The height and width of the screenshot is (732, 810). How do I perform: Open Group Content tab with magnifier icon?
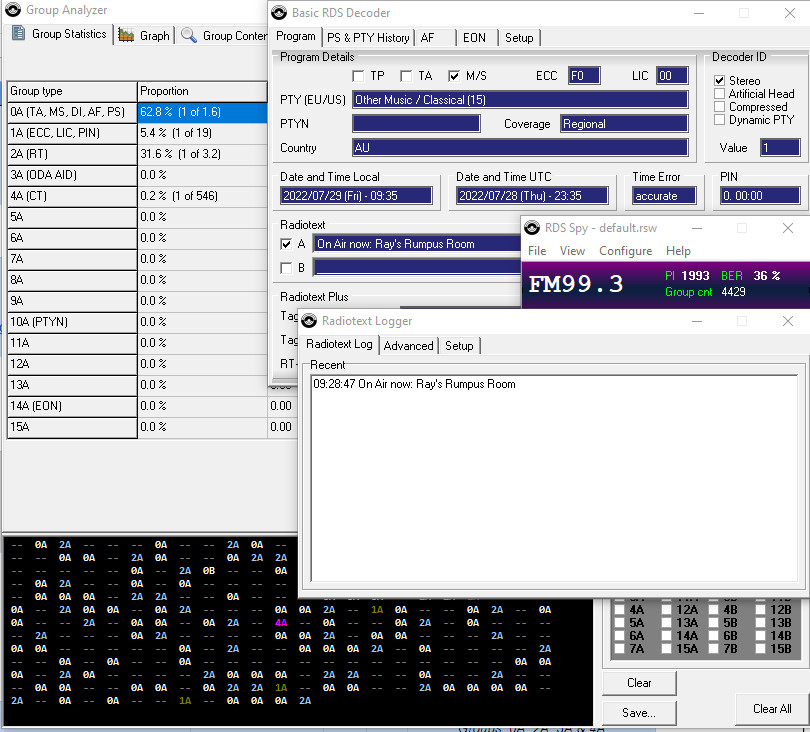click(189, 35)
